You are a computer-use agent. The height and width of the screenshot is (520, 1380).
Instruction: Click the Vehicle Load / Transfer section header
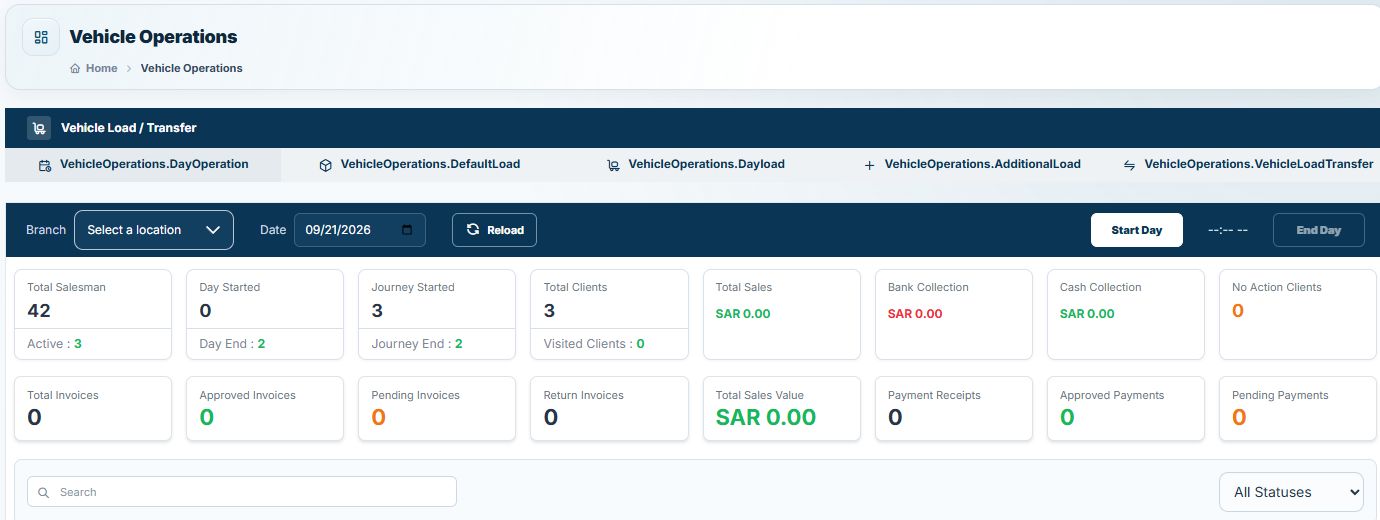[692, 128]
